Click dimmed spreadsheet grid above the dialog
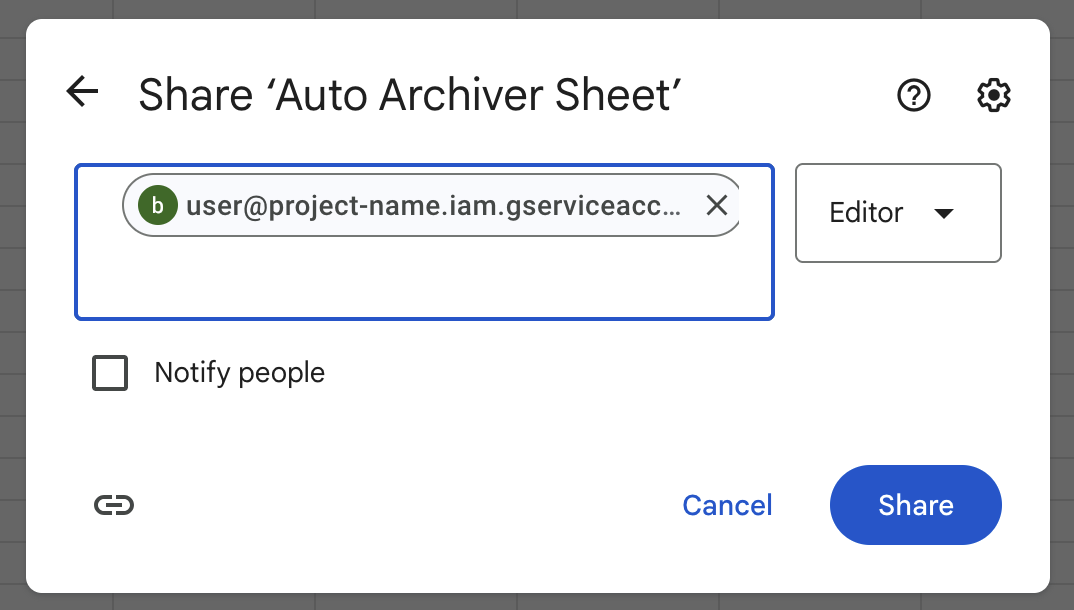Screen dimensions: 1074x610 tap(537, 8)
